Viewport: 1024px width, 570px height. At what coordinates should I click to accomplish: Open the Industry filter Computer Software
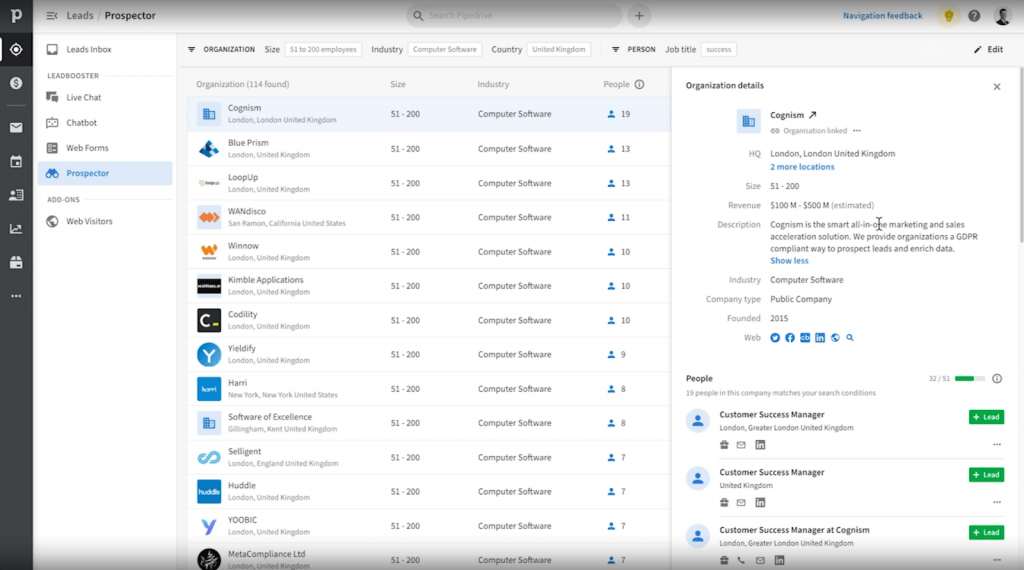click(x=445, y=50)
